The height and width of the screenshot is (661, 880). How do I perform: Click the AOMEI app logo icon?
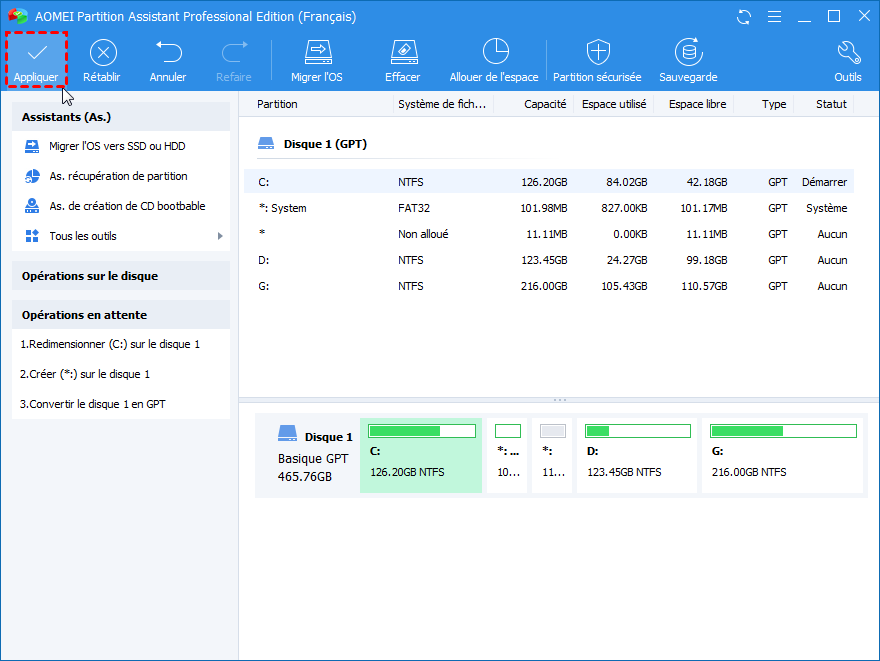pyautogui.click(x=18, y=16)
